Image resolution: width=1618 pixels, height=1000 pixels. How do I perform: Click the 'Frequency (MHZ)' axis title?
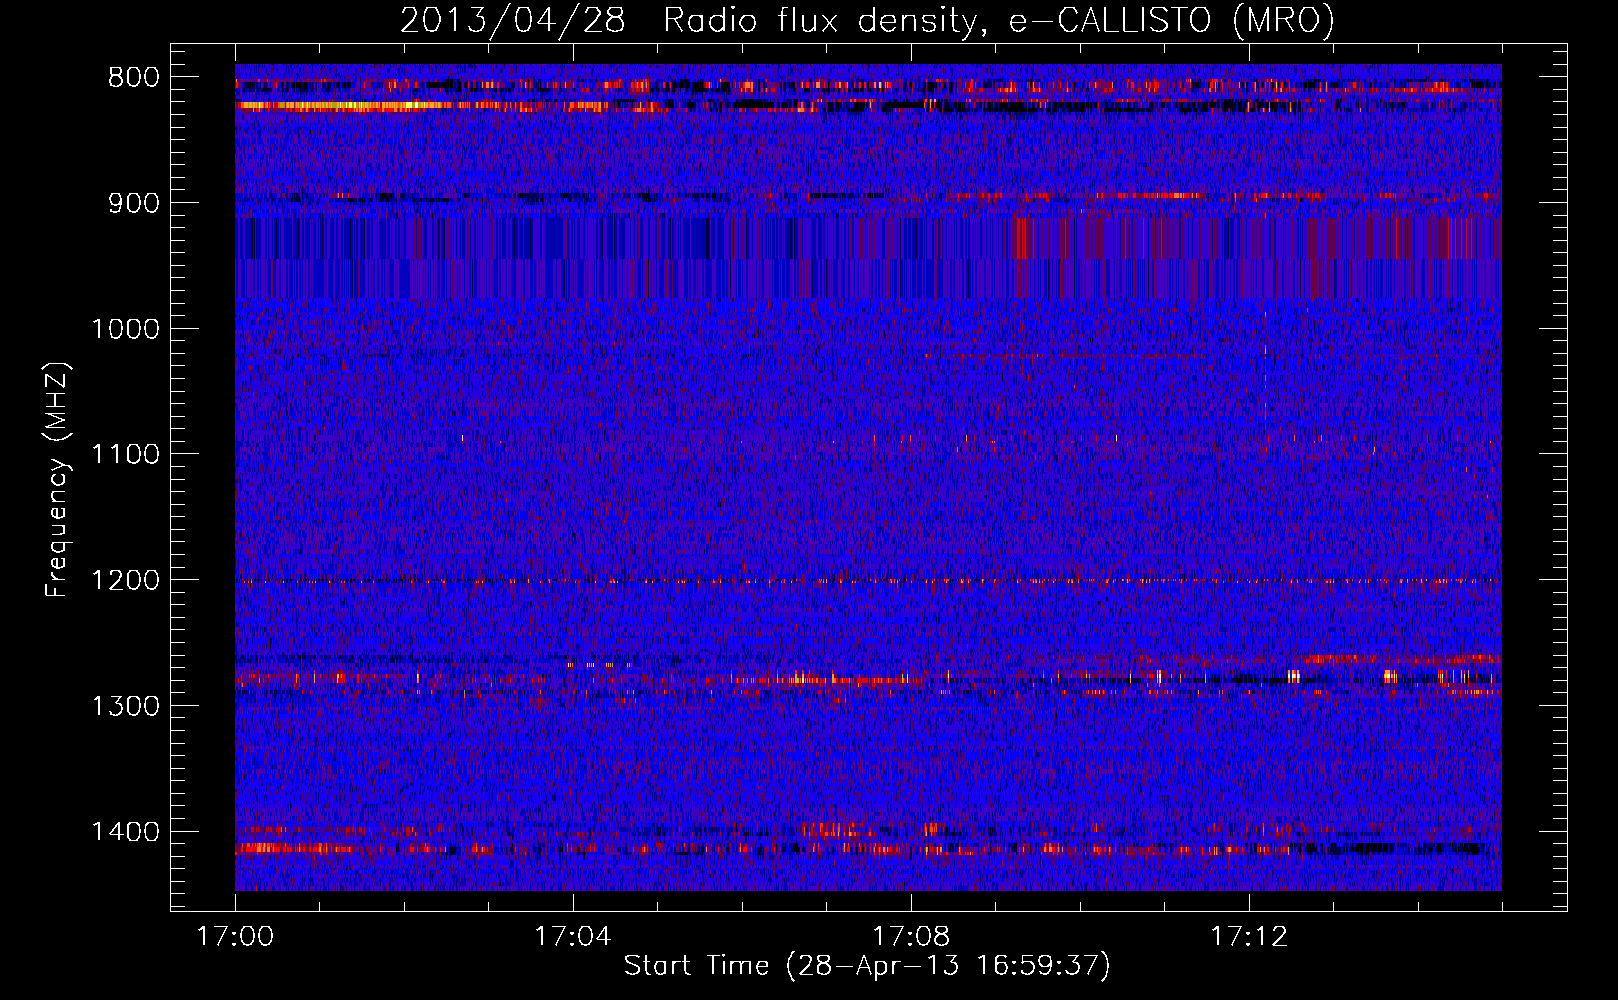(58, 479)
